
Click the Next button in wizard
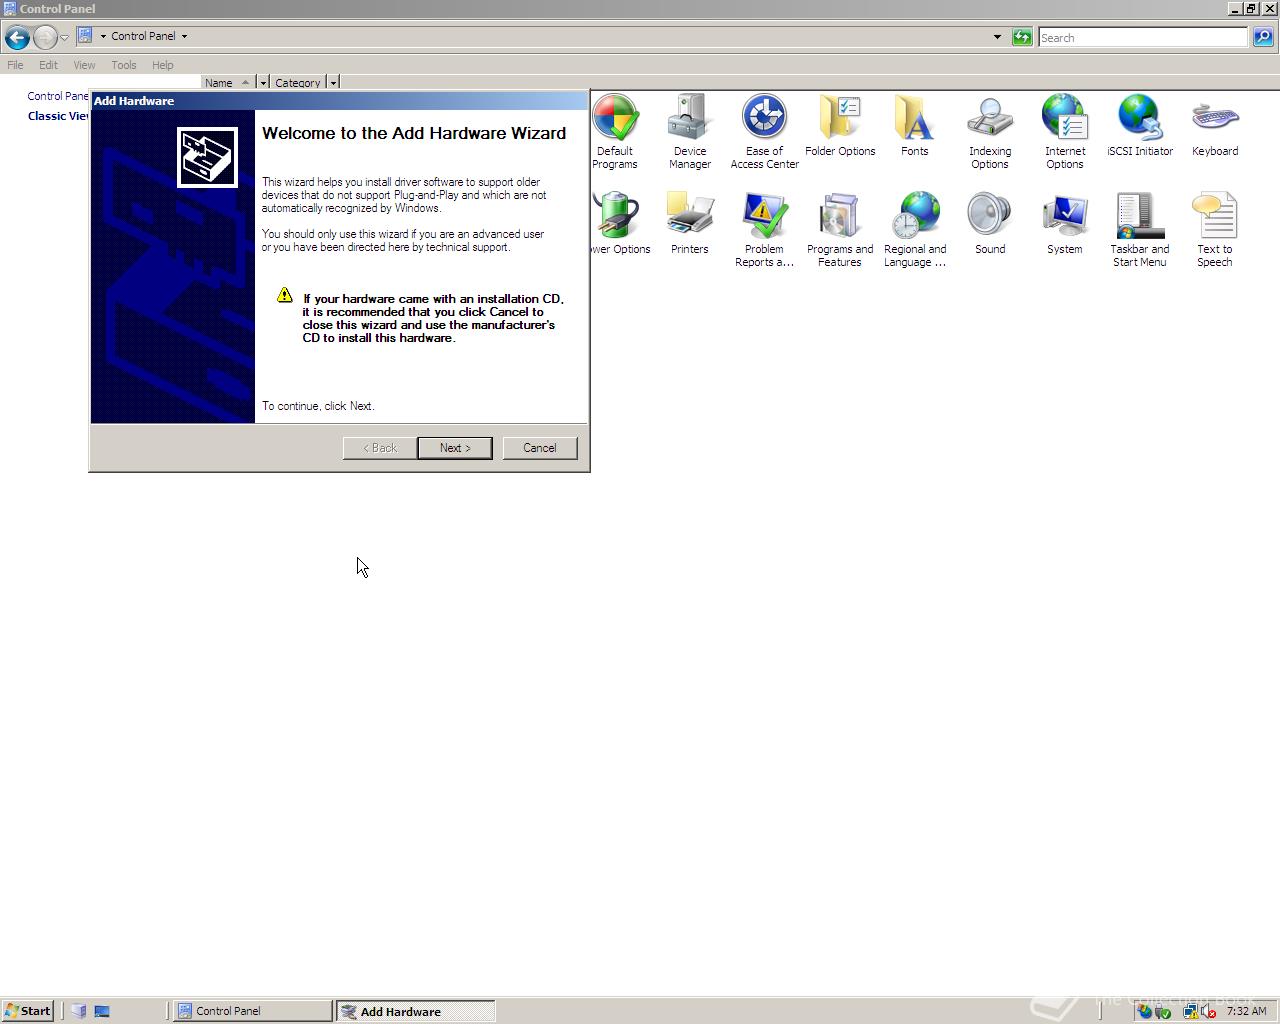pyautogui.click(x=455, y=448)
